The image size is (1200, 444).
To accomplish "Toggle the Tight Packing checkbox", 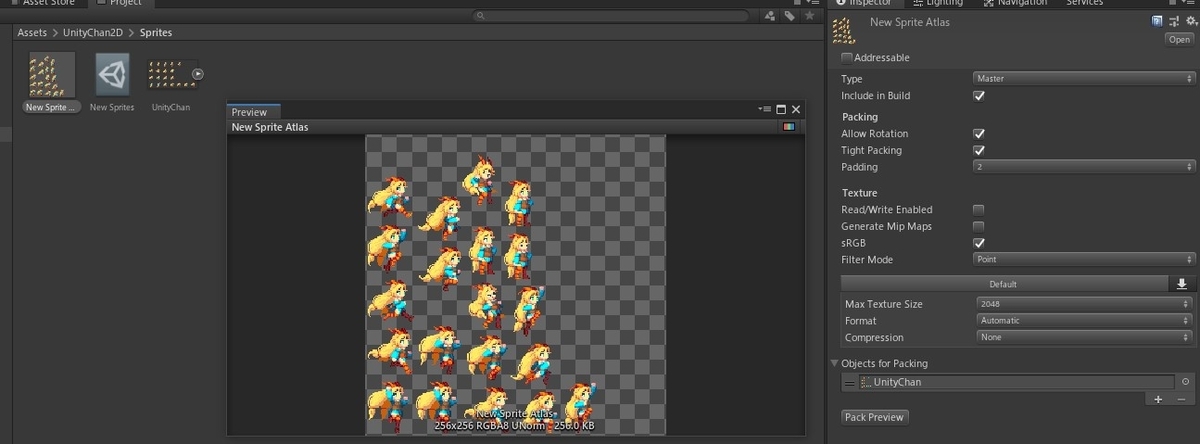I will (x=979, y=150).
